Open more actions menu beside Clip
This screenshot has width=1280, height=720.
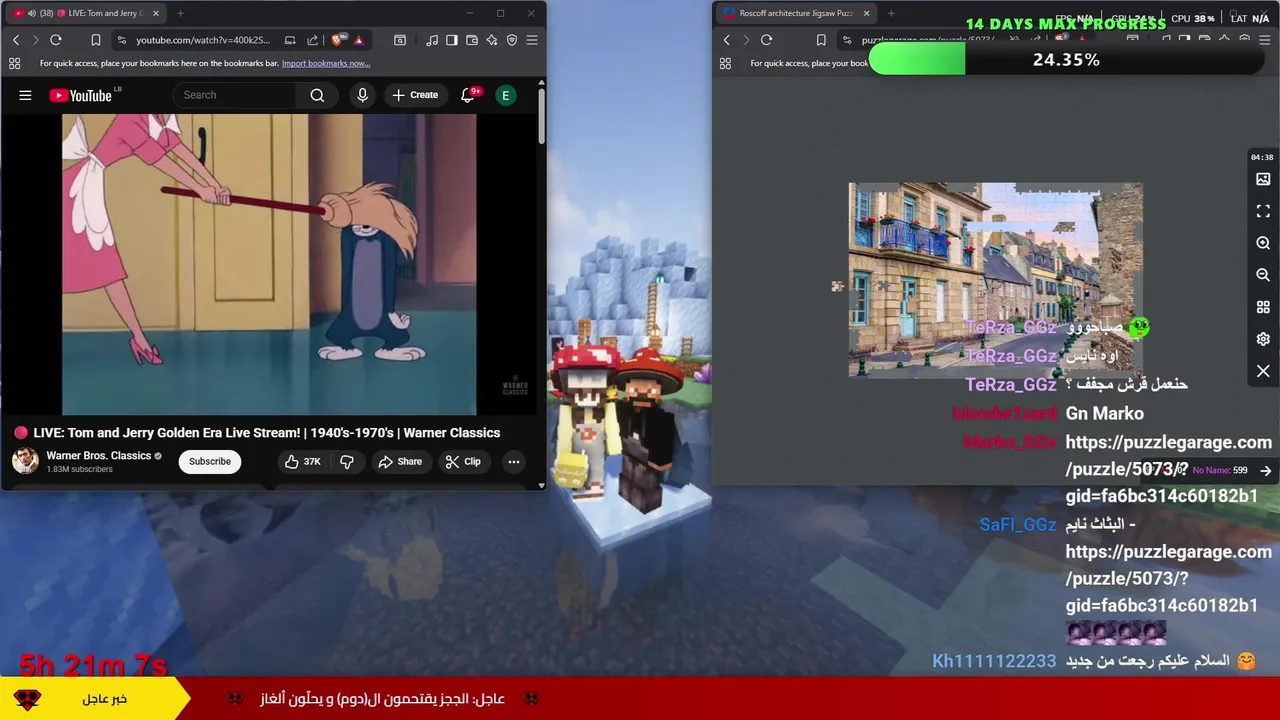click(513, 461)
